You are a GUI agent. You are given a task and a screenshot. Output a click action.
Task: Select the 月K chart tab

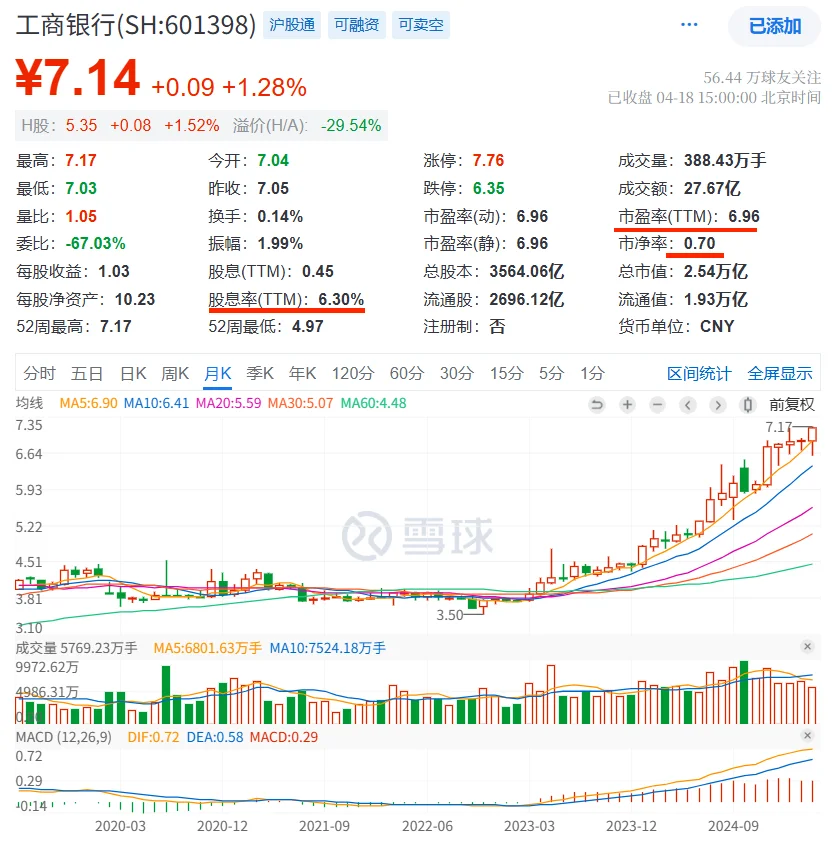(218, 373)
